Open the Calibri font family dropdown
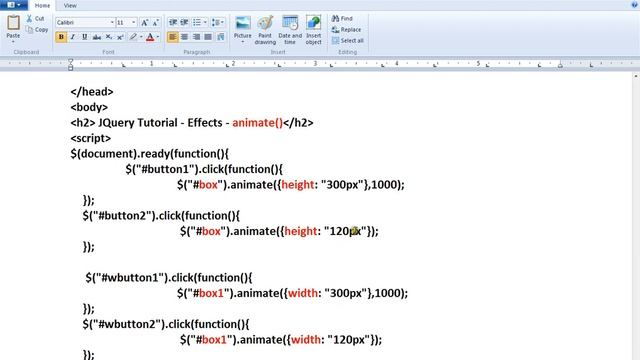Image resolution: width=640 pixels, height=360 pixels. pyautogui.click(x=112, y=22)
